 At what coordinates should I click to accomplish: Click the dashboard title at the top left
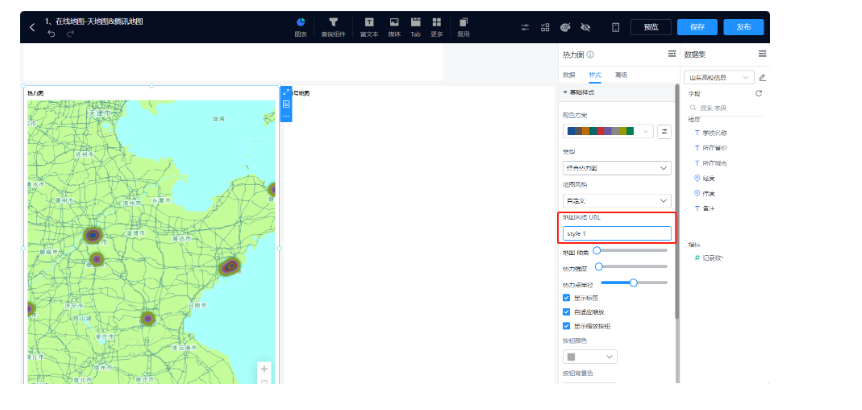[94, 21]
